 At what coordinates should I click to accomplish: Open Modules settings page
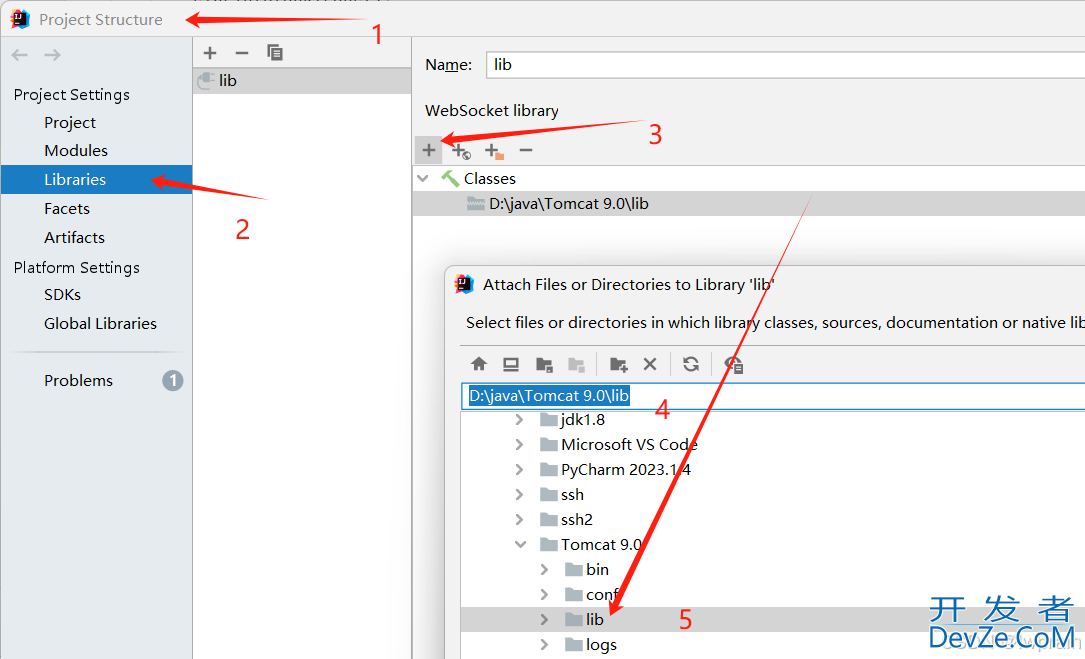[x=76, y=150]
